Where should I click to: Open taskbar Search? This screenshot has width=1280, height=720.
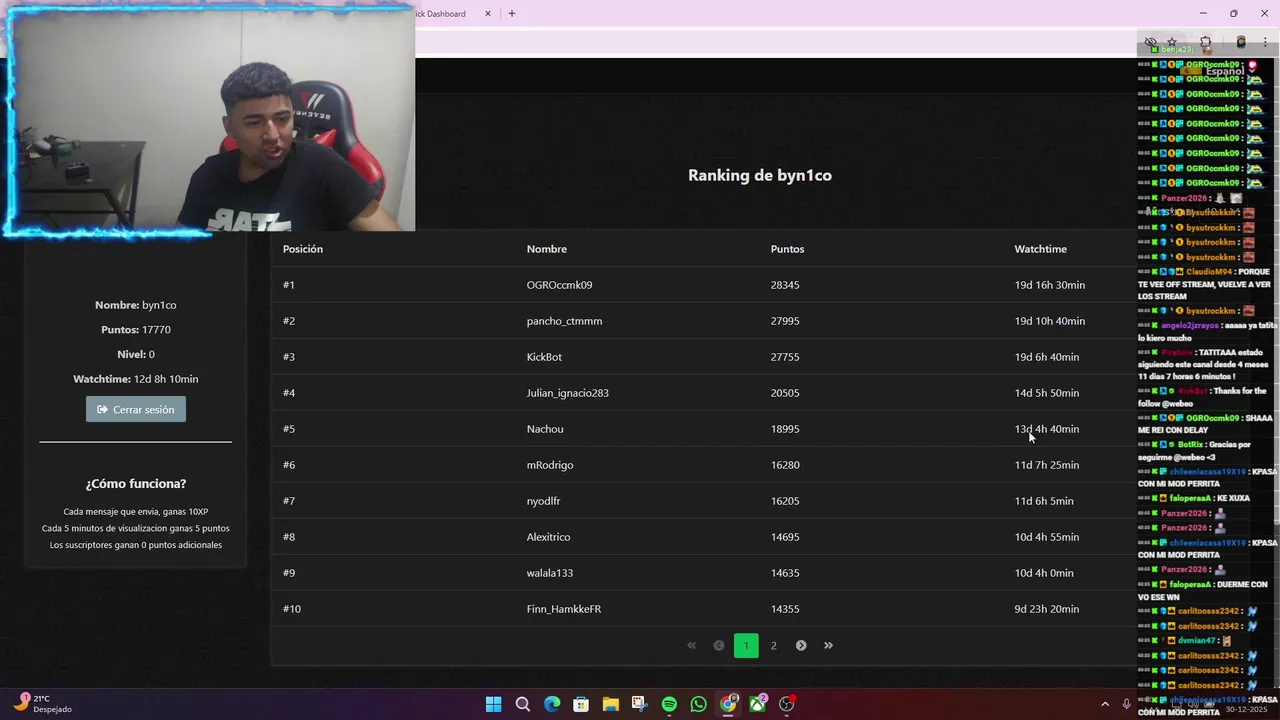[x=522, y=704]
